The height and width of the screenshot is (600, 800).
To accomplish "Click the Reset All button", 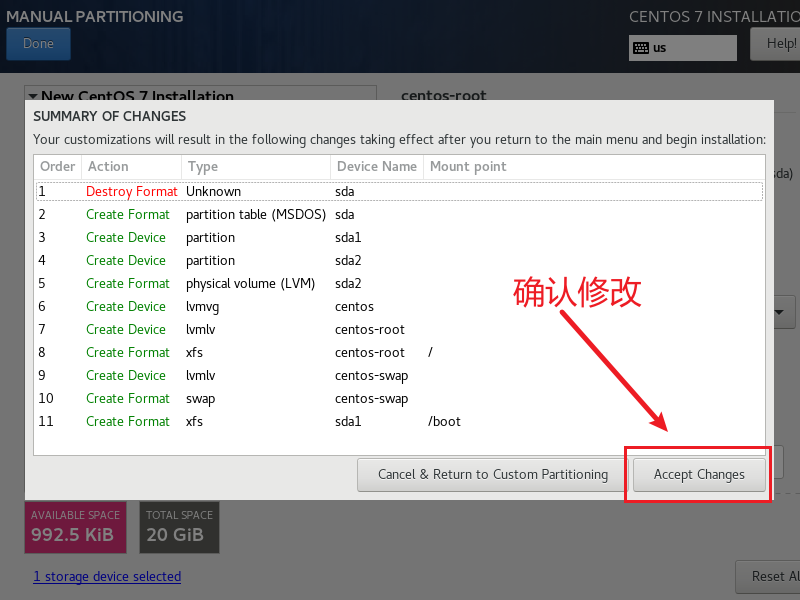I will 768,577.
